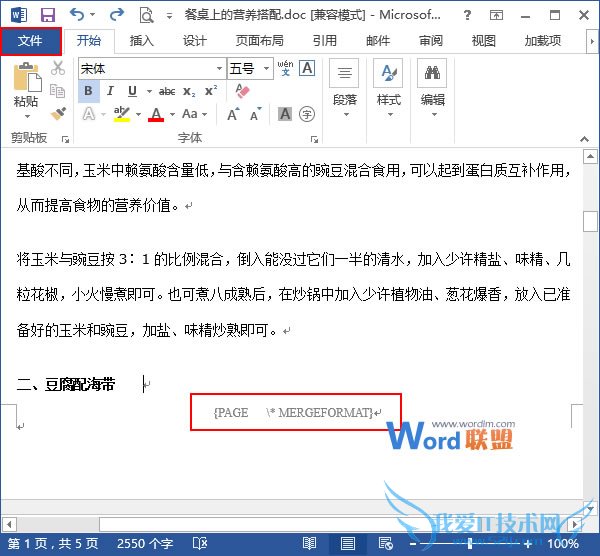This screenshot has width=600, height=556.
Task: Click the proofing errors book icon
Action: tap(200, 543)
